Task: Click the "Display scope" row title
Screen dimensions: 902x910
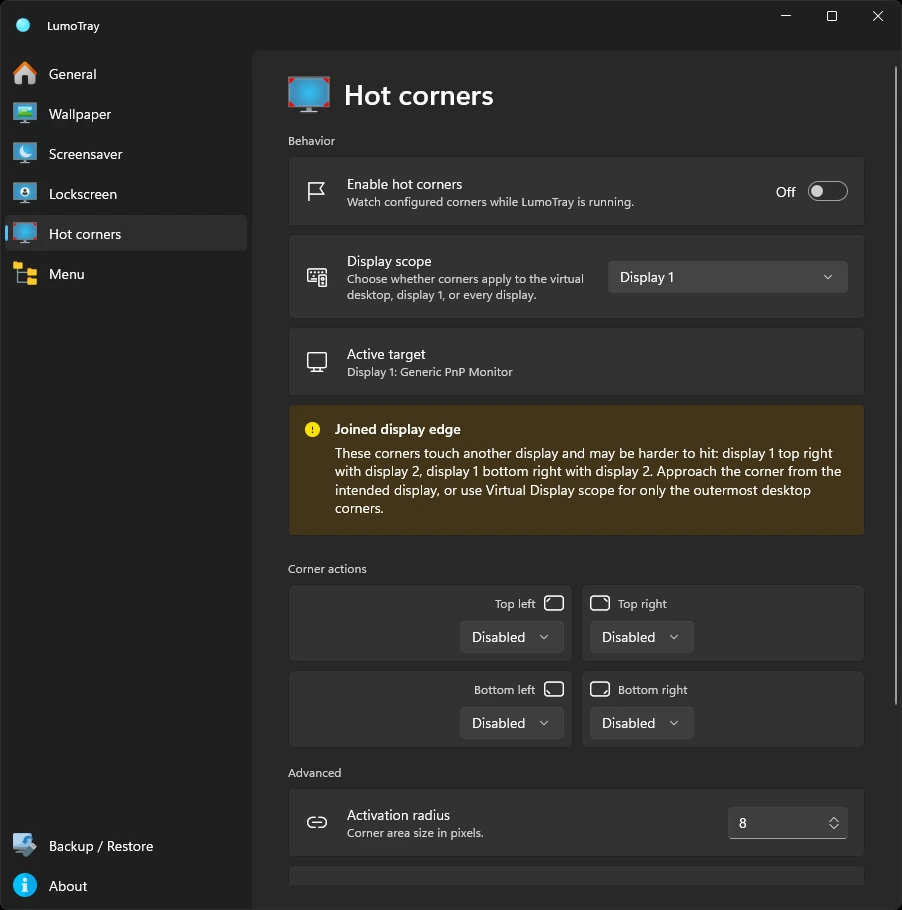Action: (x=389, y=261)
